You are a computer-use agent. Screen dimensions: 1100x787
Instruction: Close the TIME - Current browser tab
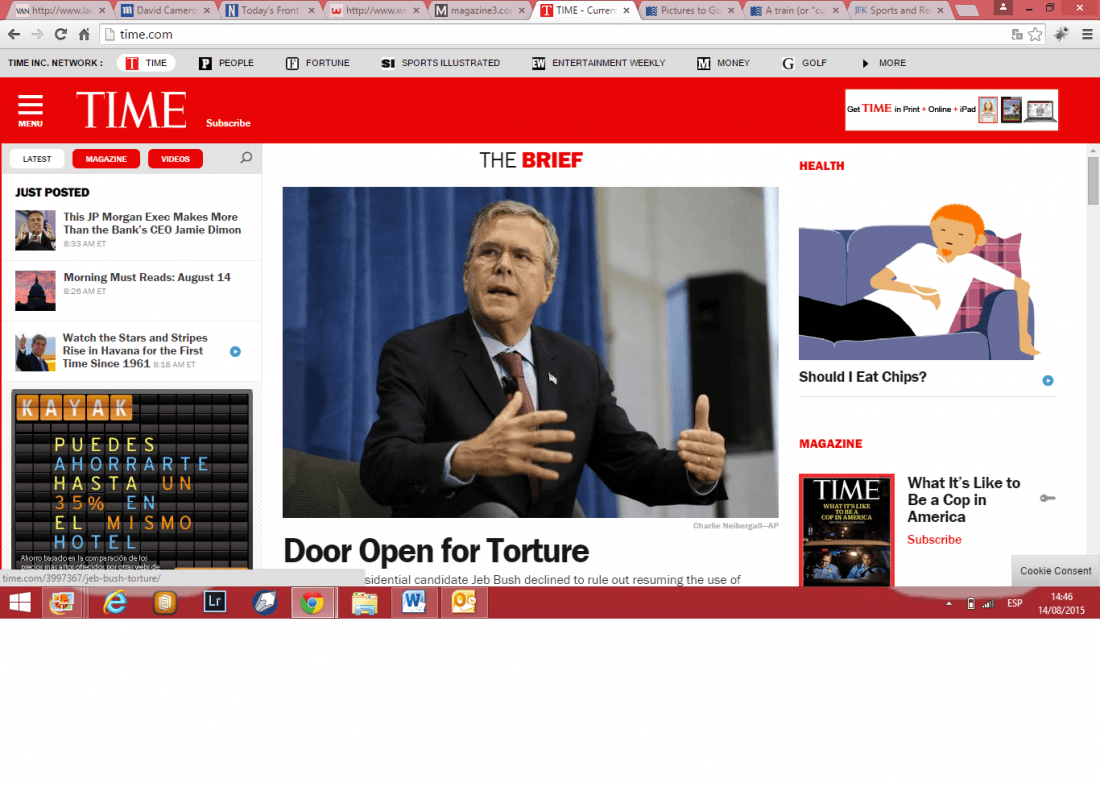click(x=626, y=11)
